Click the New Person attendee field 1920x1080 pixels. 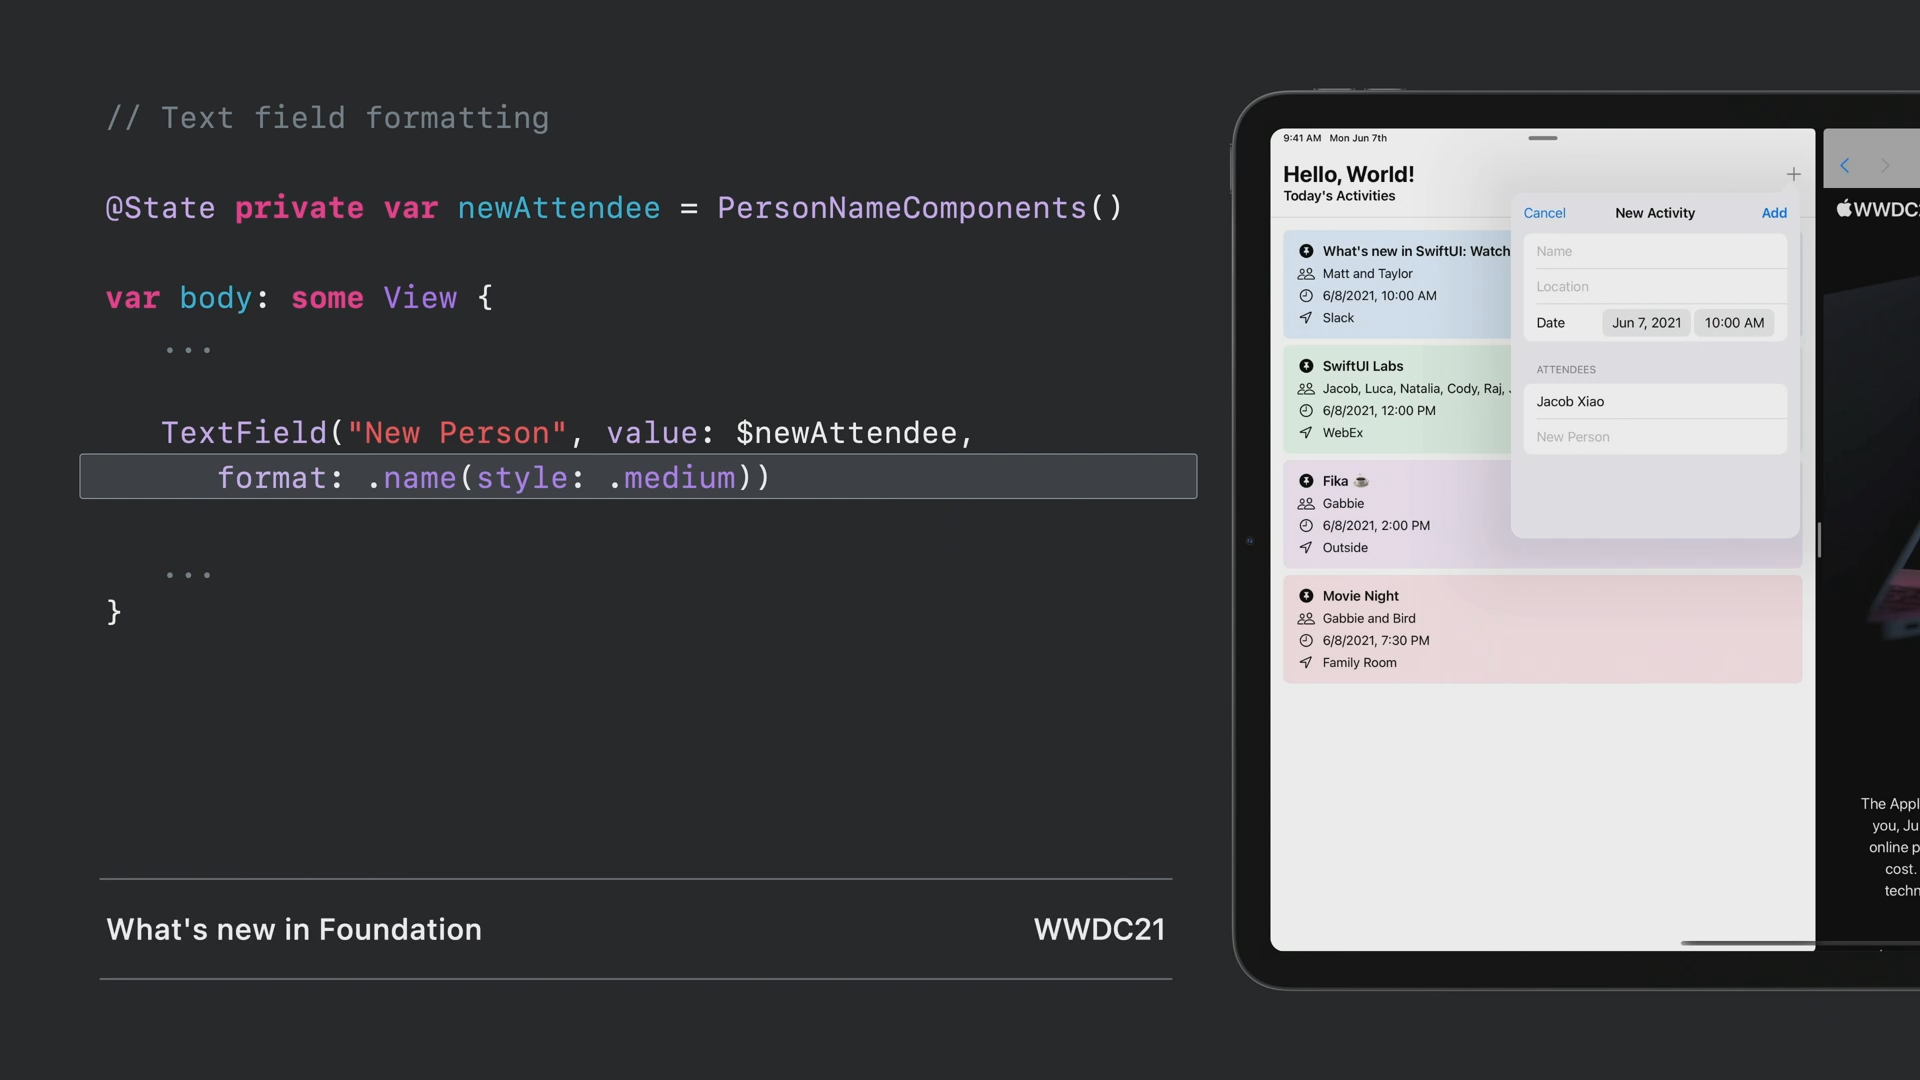[x=1655, y=437]
